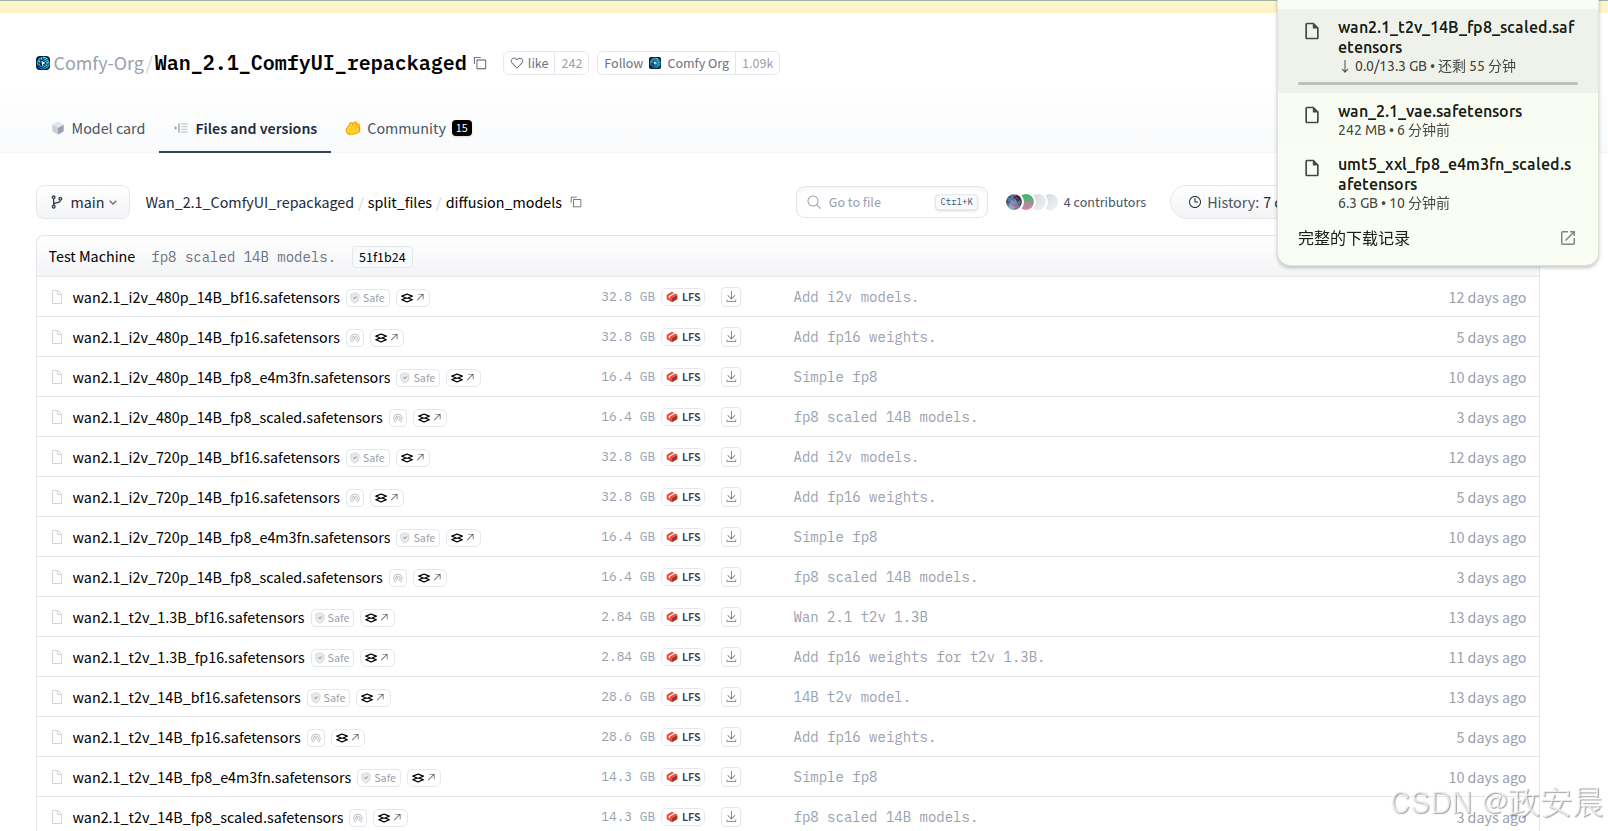Download wan2.1_i2v_720p_14B_fp8_scaled.safetensors file

[x=731, y=577]
